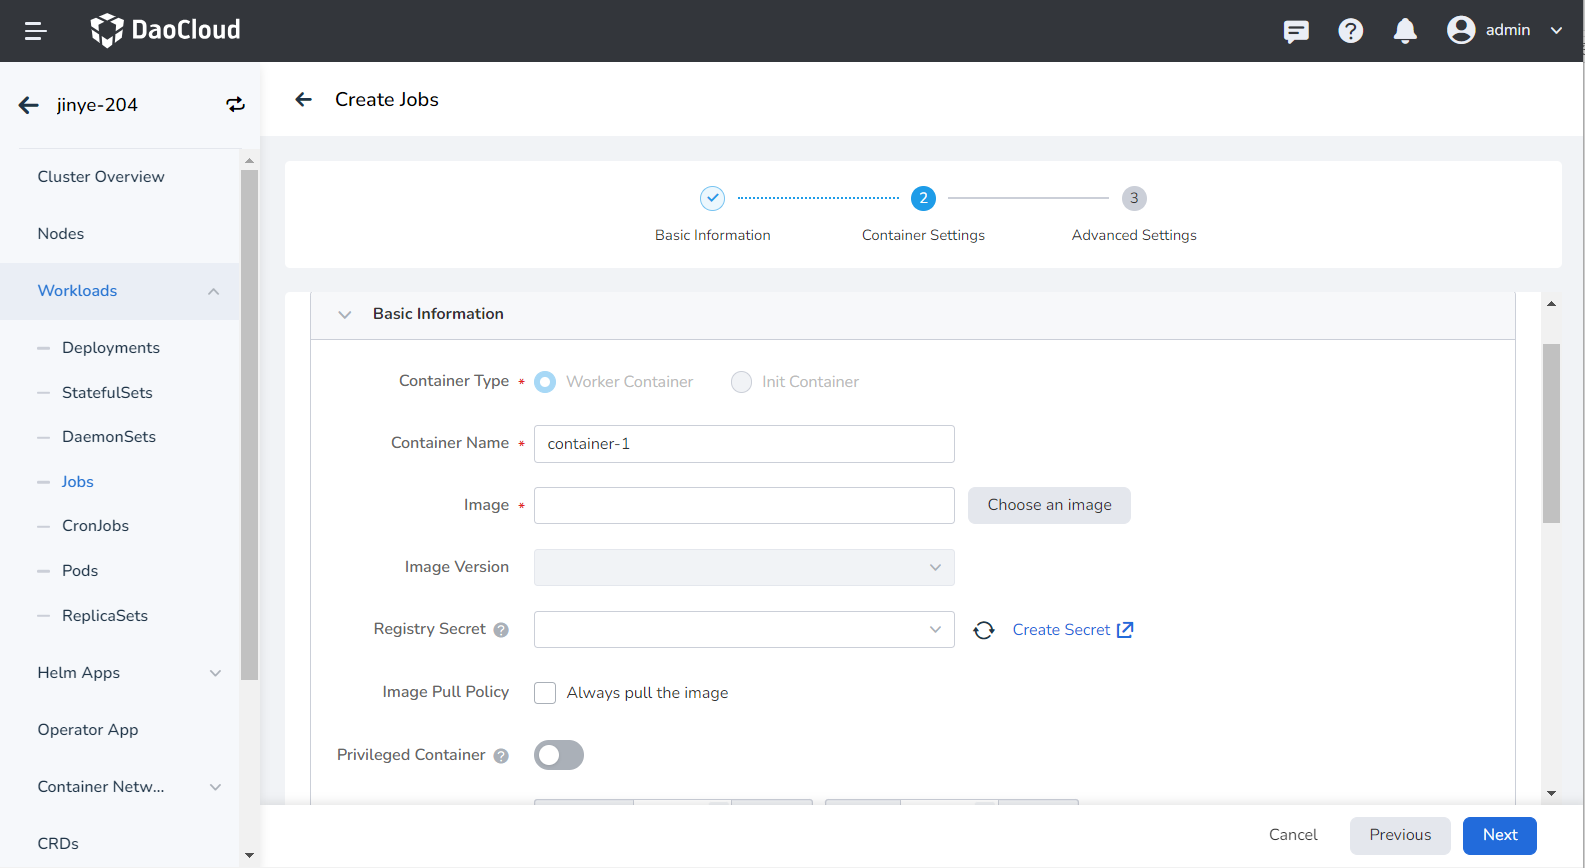
Task: Click the form's vertical scrollbar thumb
Action: coord(1551,433)
